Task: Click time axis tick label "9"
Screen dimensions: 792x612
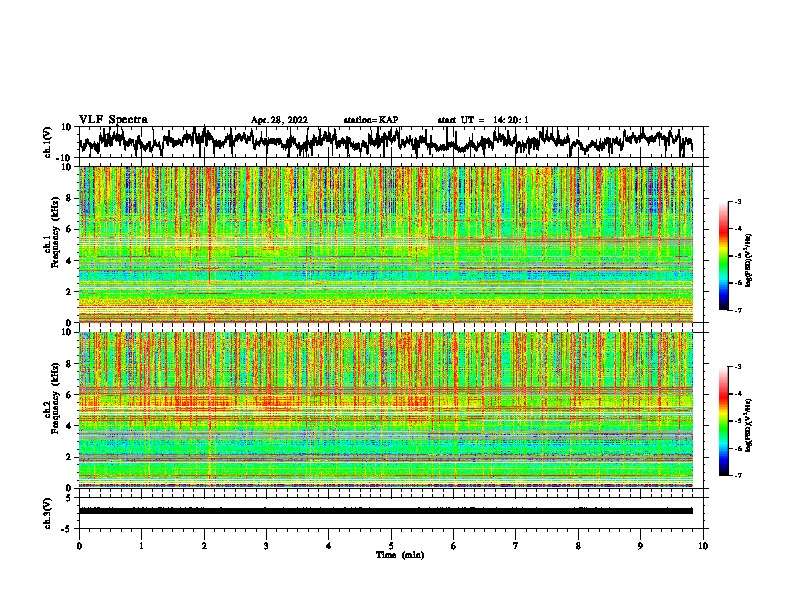Action: point(640,546)
